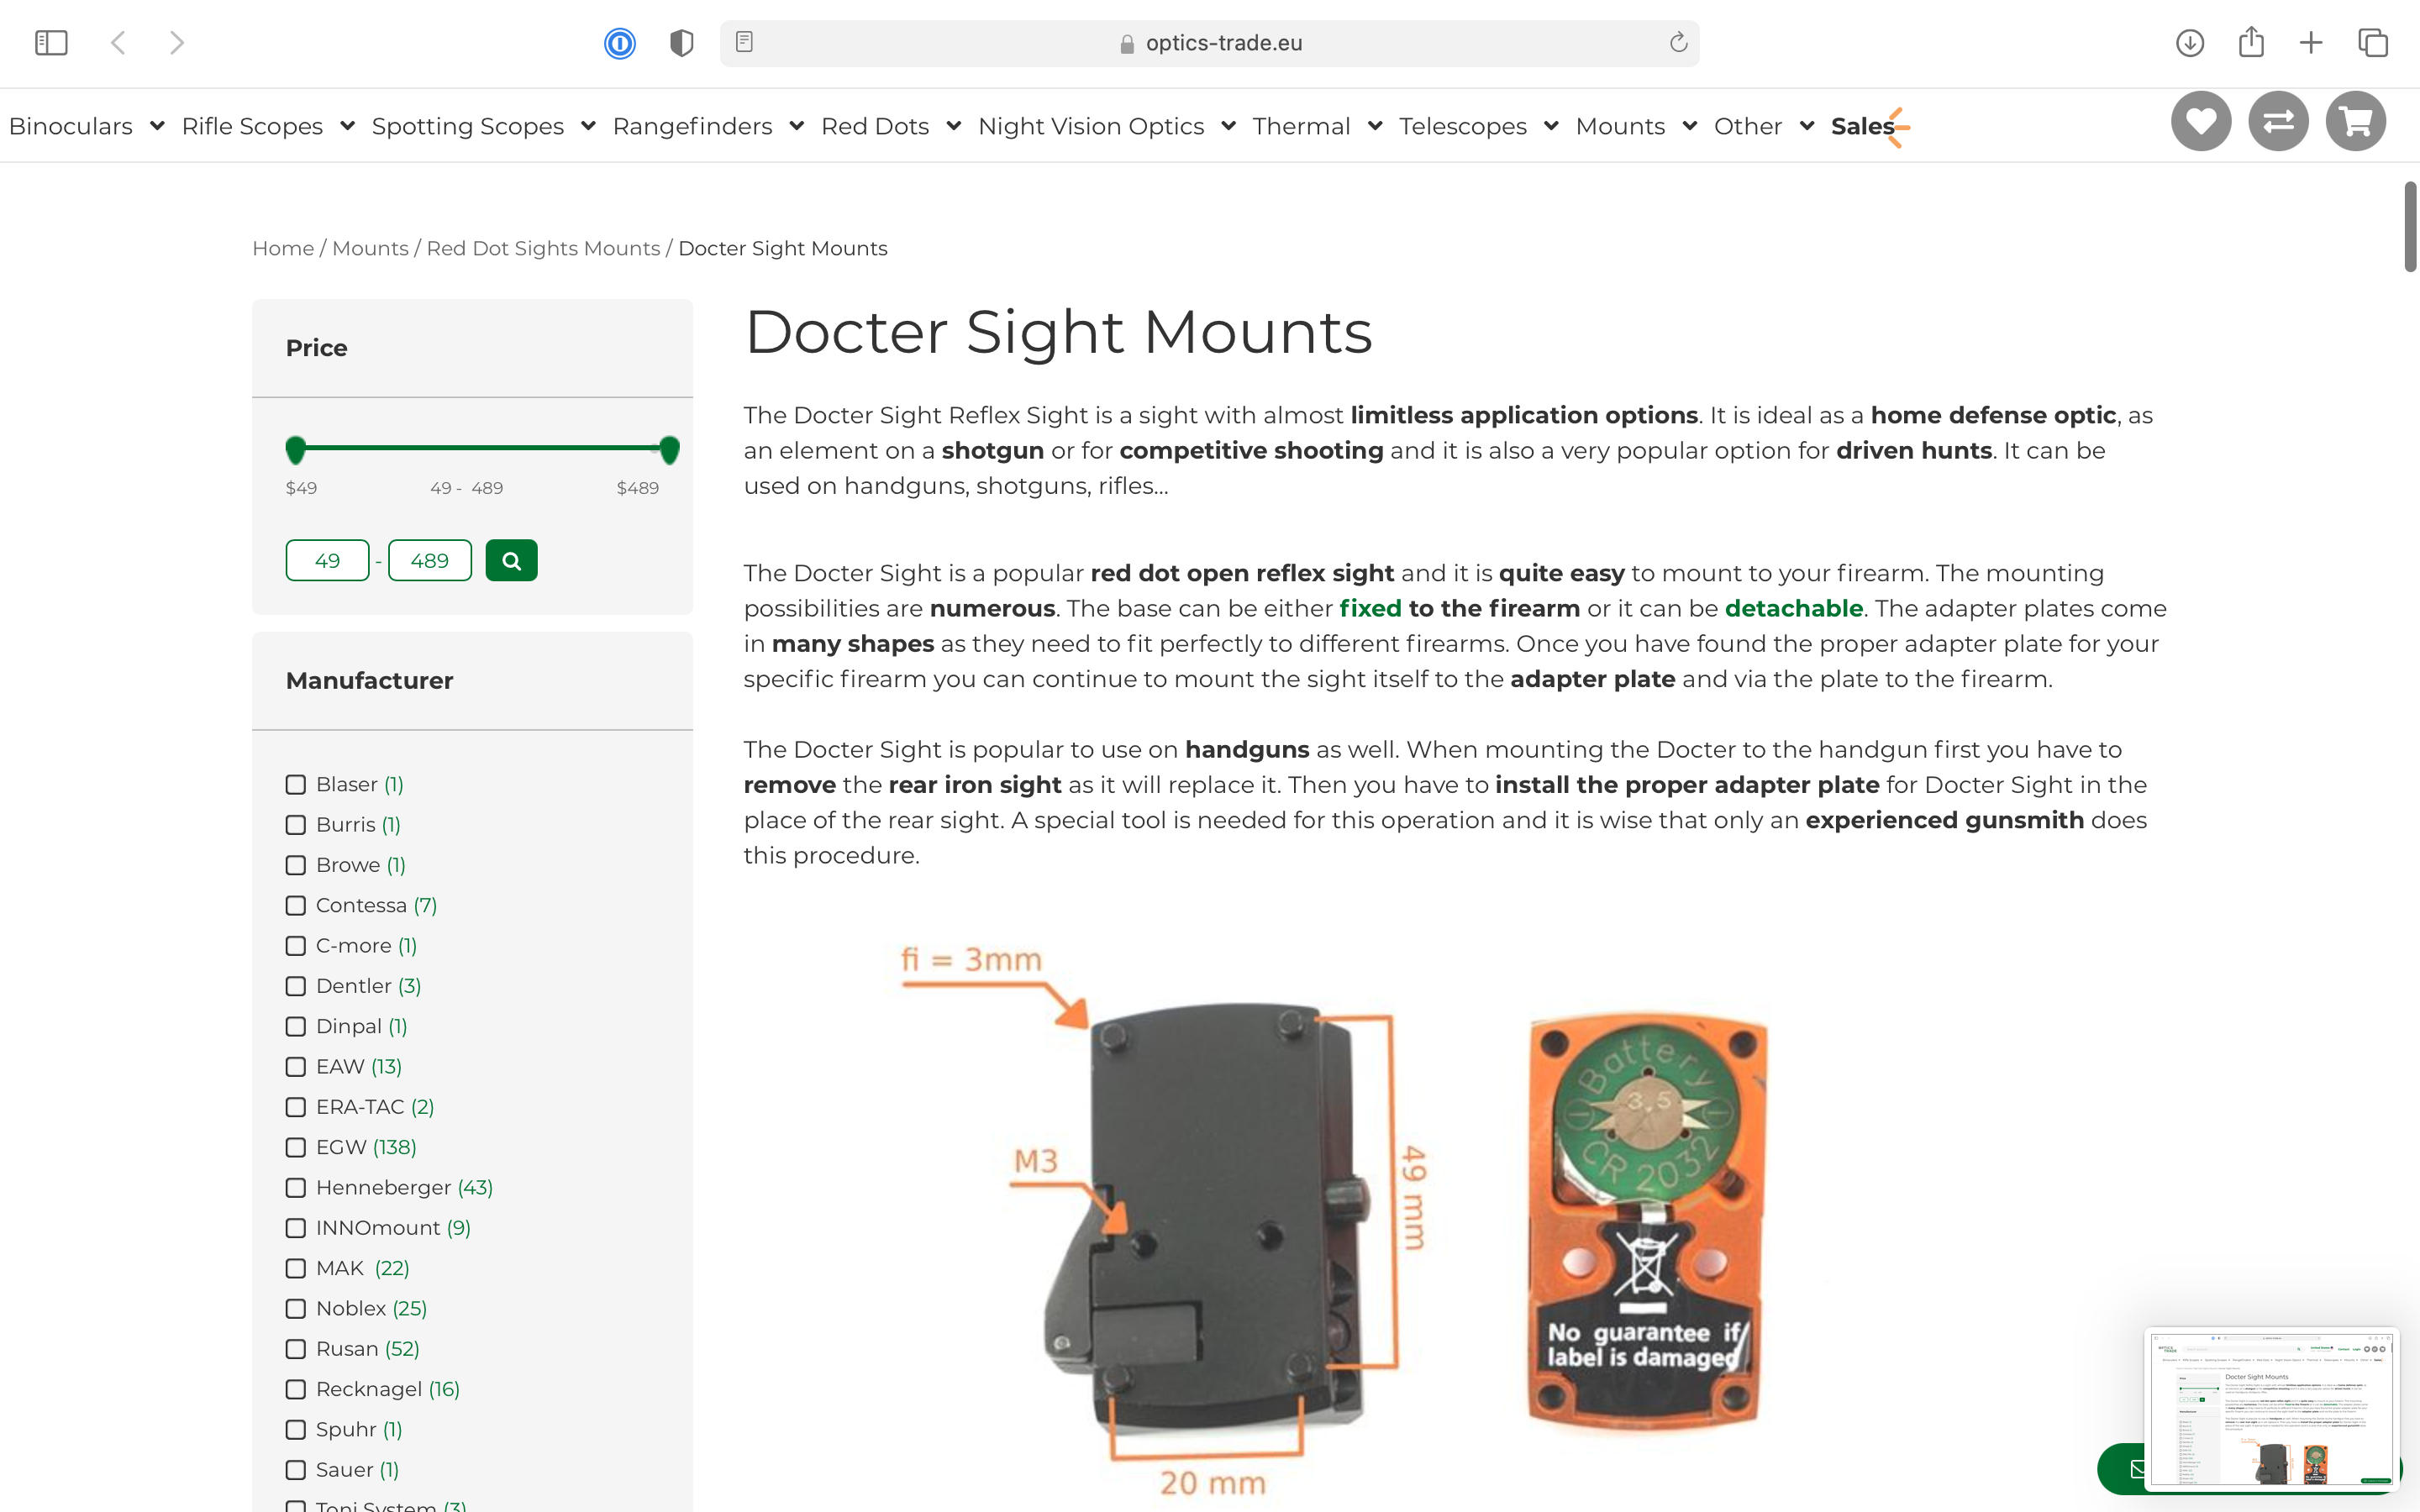
Task: Check the Blaser manufacturer filter
Action: click(296, 785)
